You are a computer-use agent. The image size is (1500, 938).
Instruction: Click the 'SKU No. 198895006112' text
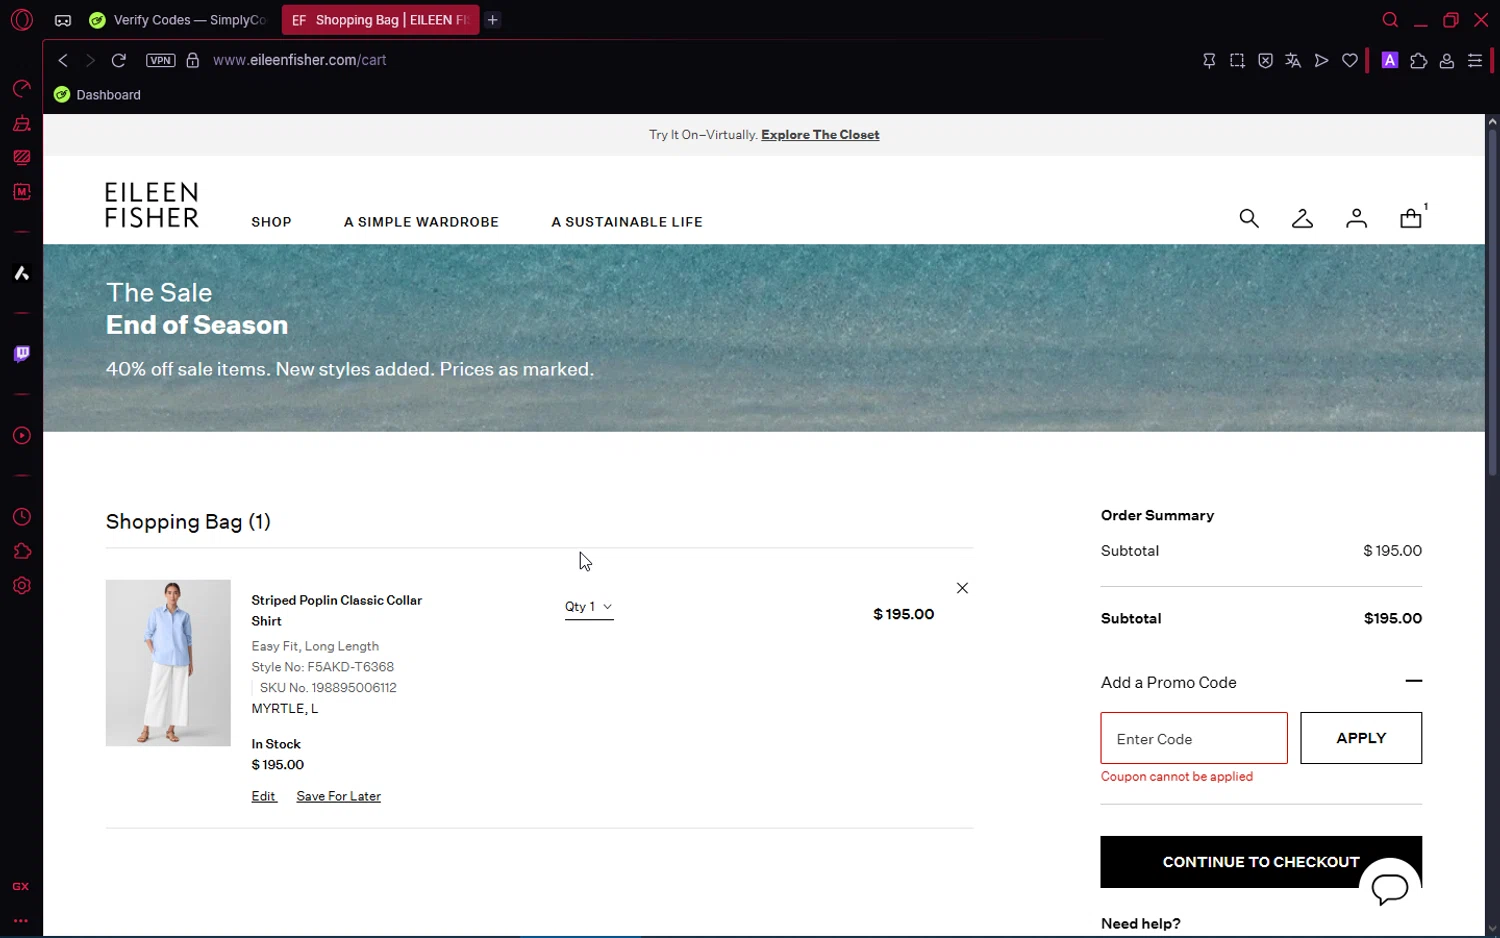(328, 688)
